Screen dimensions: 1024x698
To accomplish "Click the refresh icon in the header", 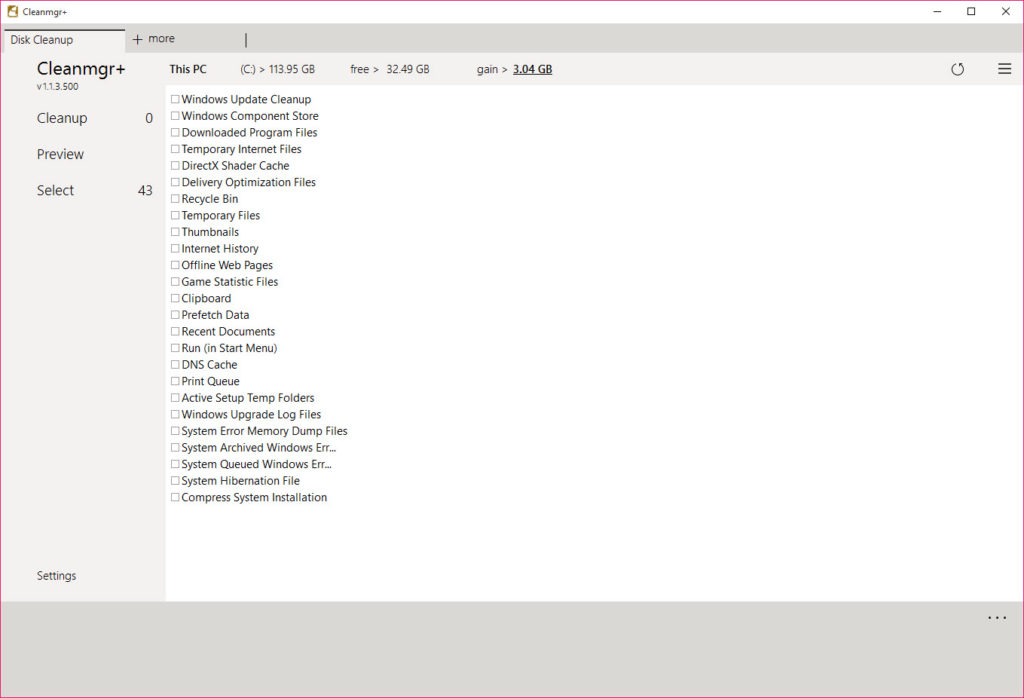I will click(957, 69).
